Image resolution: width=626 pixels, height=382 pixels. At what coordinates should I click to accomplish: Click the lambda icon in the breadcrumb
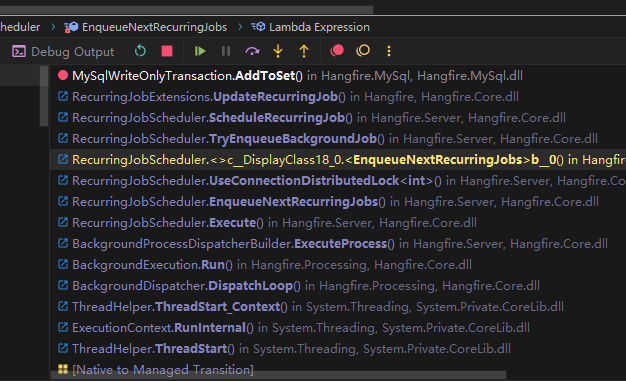point(258,27)
